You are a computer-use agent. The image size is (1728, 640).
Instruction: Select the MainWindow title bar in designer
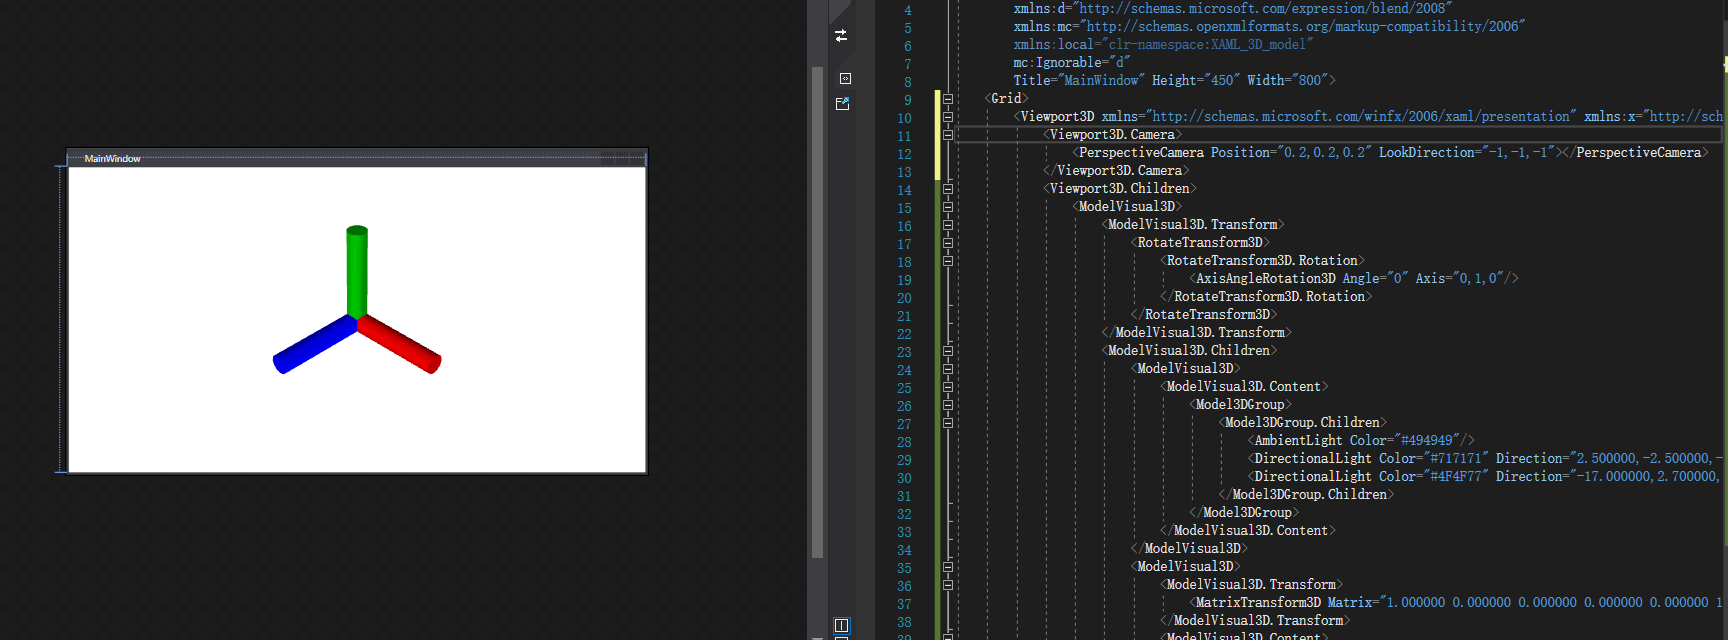[x=357, y=158]
